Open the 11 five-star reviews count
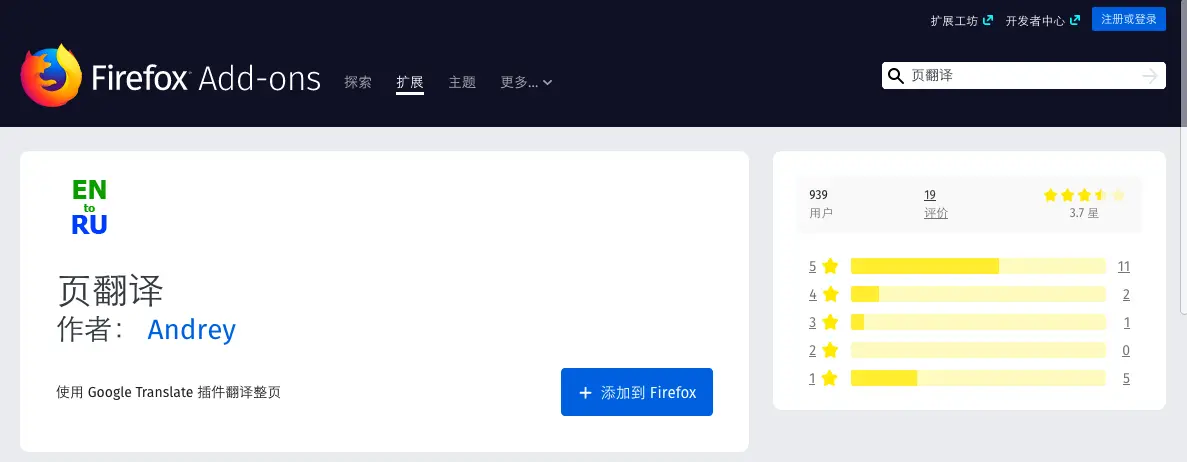 1123,266
